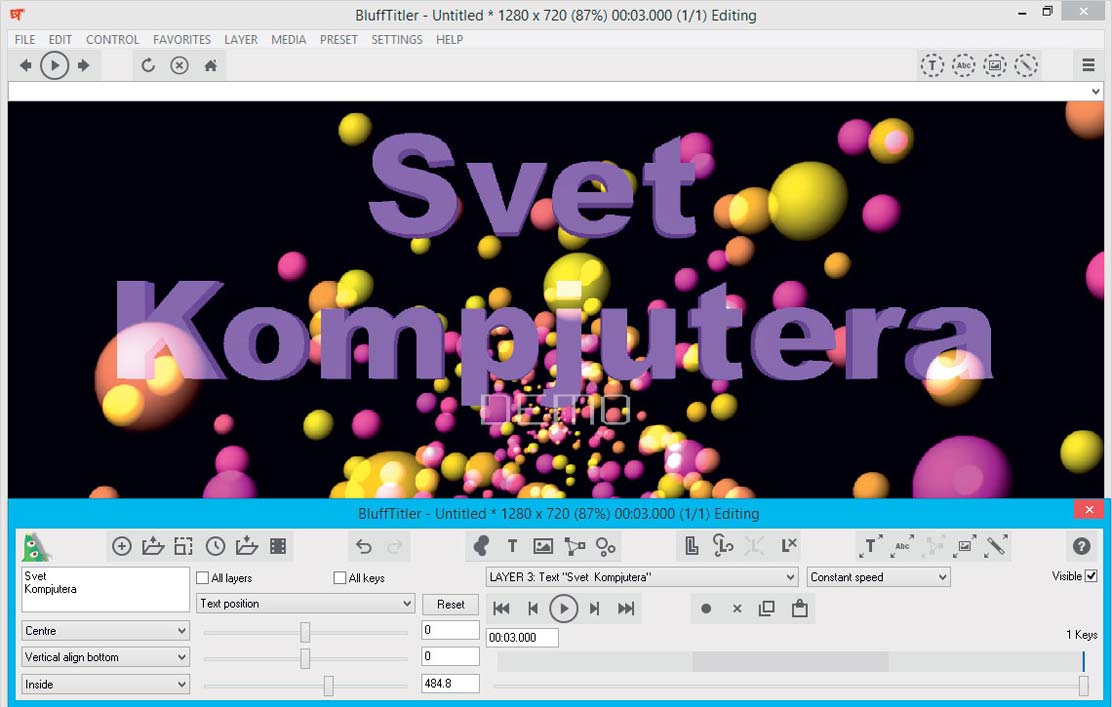Click the Reset button
Image resolution: width=1112 pixels, height=707 pixels.
click(450, 604)
